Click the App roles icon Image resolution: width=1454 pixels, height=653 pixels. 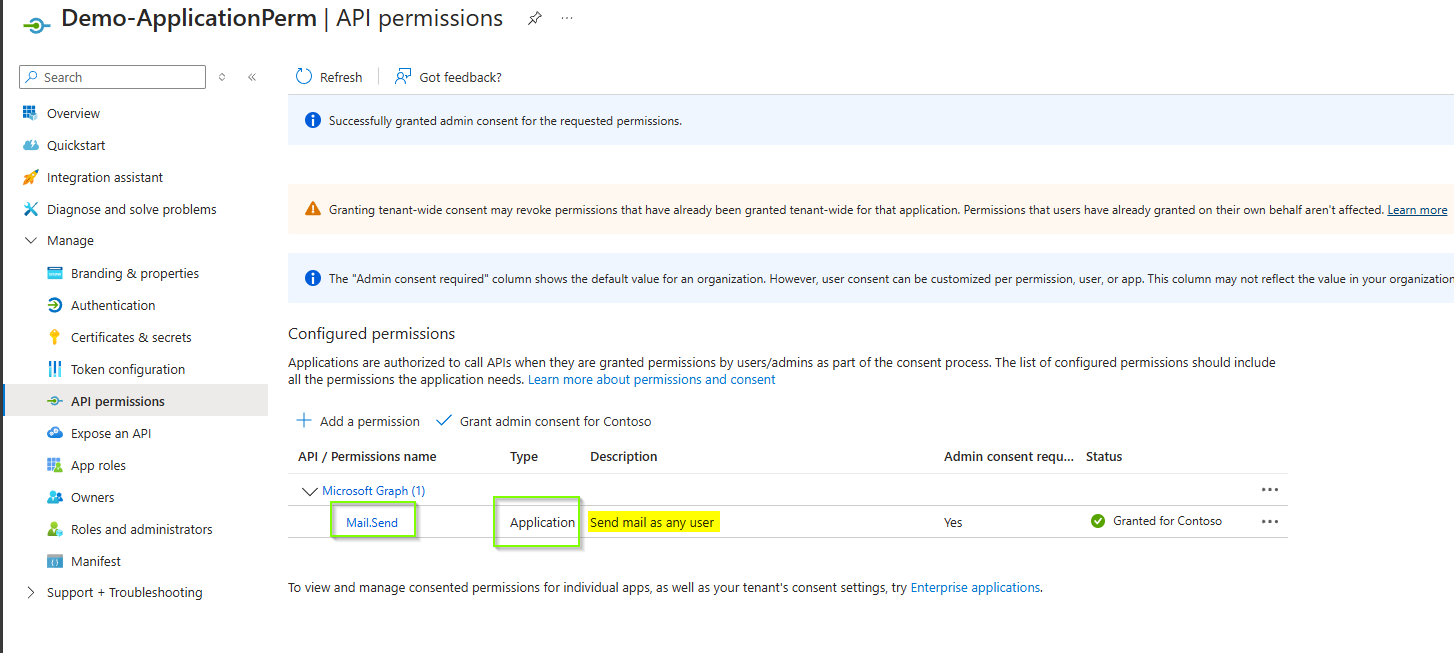pos(54,465)
